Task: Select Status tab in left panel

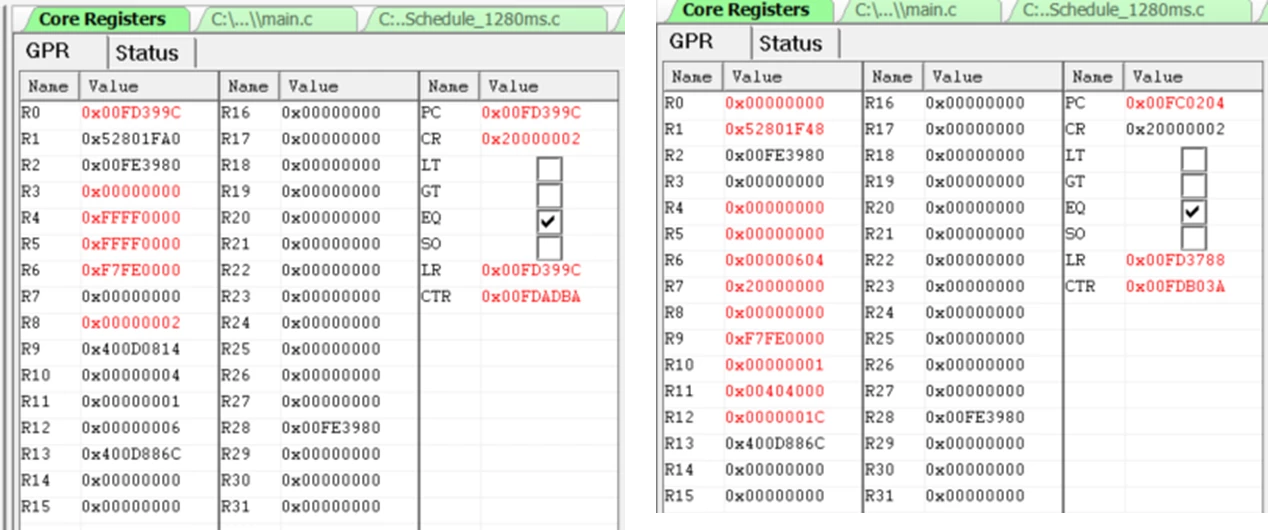Action: point(148,53)
